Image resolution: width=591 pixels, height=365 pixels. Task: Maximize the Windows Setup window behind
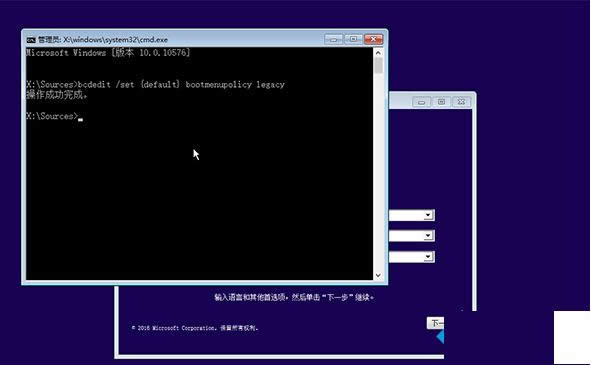(441, 102)
